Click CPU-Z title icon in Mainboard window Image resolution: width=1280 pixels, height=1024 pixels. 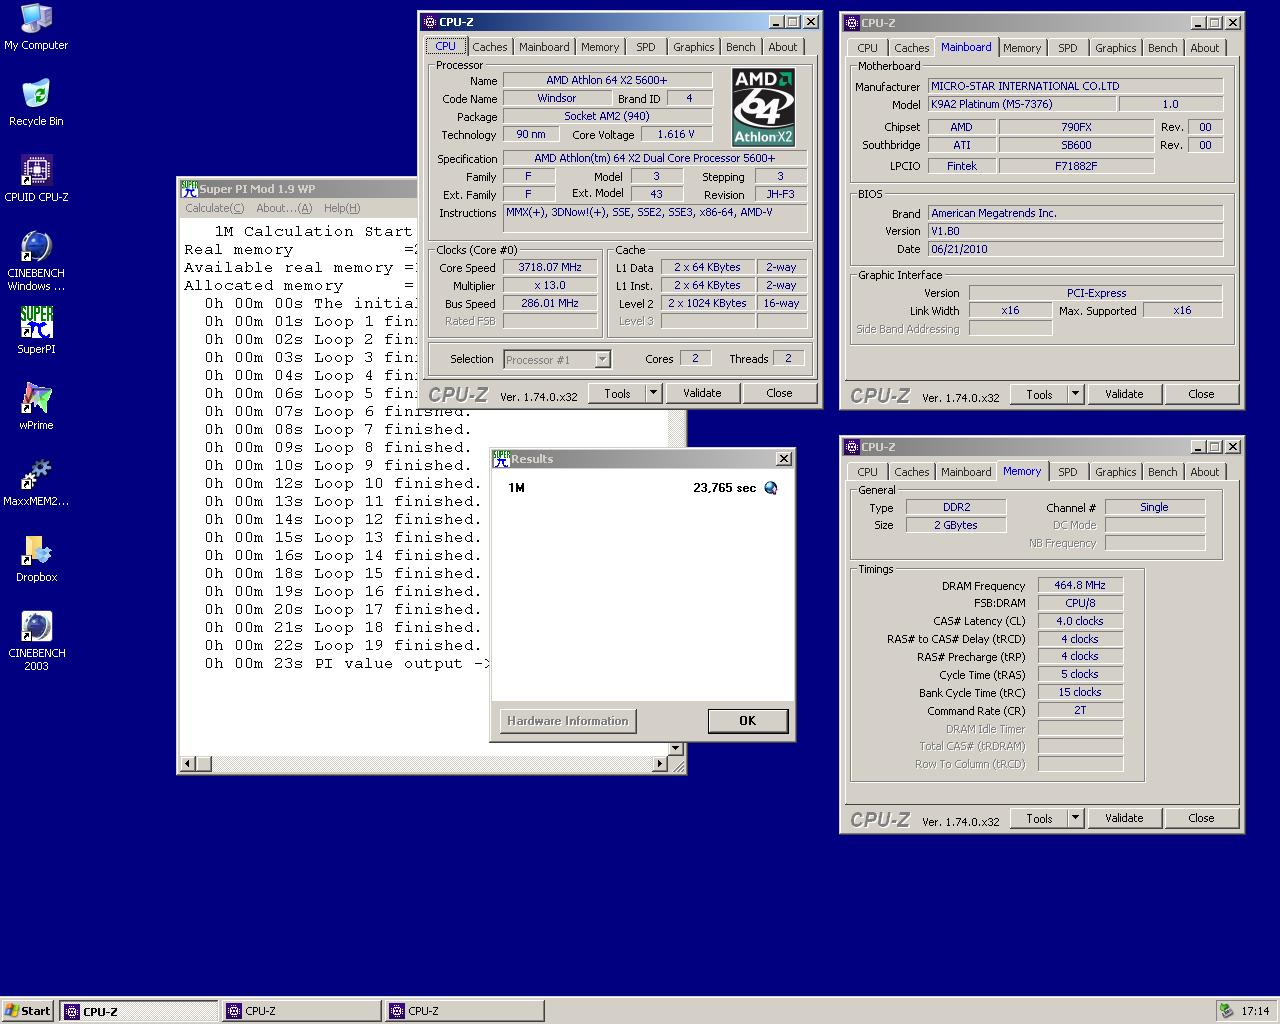(x=852, y=22)
